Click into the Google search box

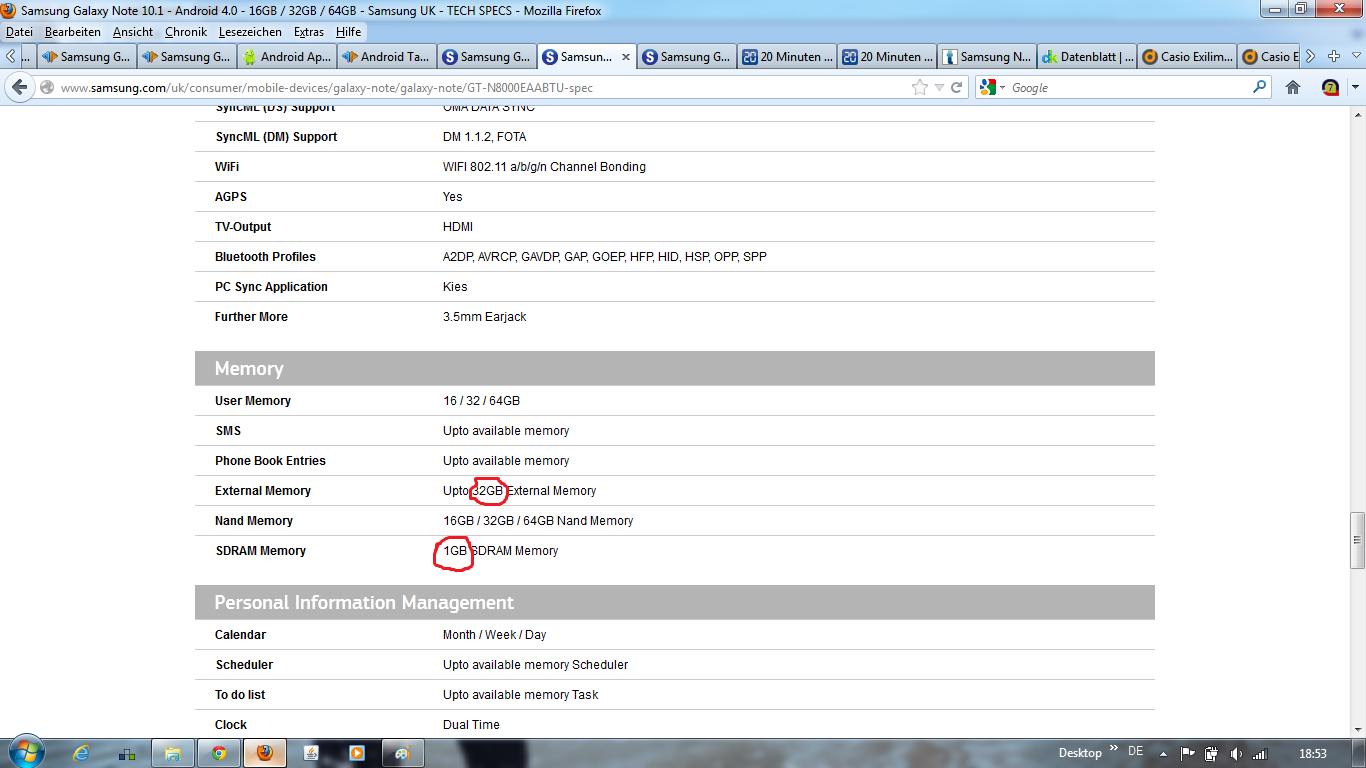click(1130, 88)
